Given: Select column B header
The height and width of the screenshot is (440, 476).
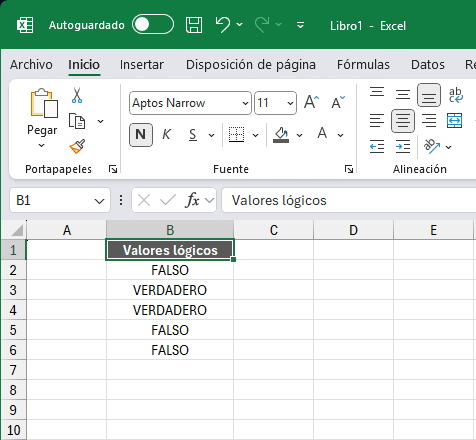Looking at the screenshot, I should pyautogui.click(x=170, y=230).
